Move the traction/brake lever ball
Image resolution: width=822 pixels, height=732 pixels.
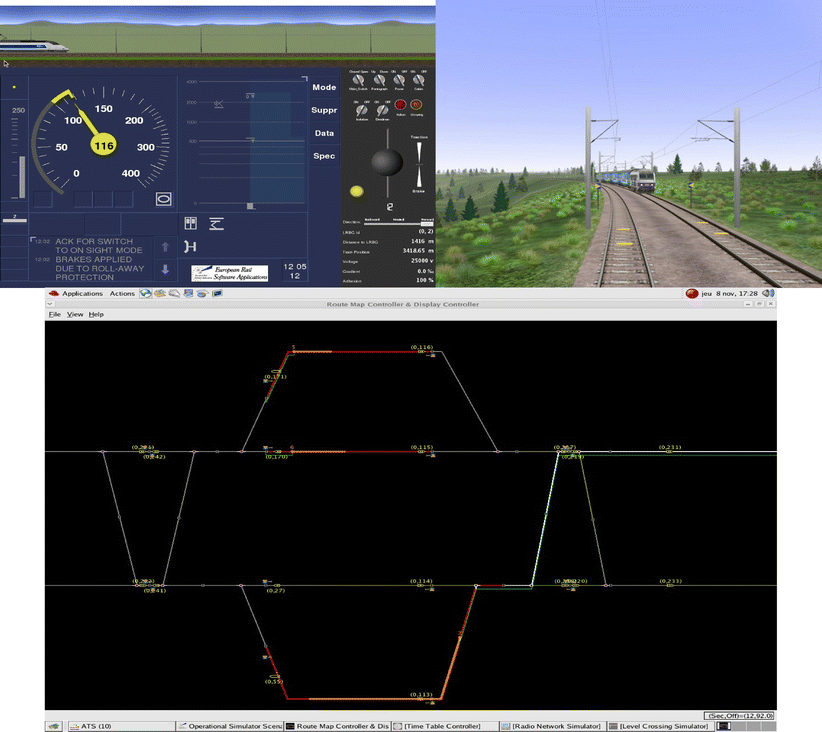[x=385, y=161]
